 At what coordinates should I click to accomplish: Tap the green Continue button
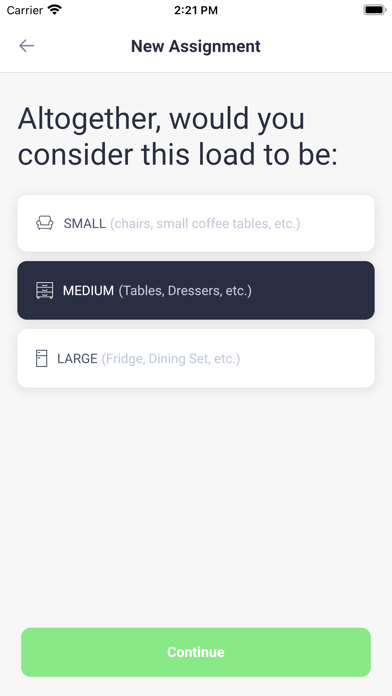[x=196, y=652]
